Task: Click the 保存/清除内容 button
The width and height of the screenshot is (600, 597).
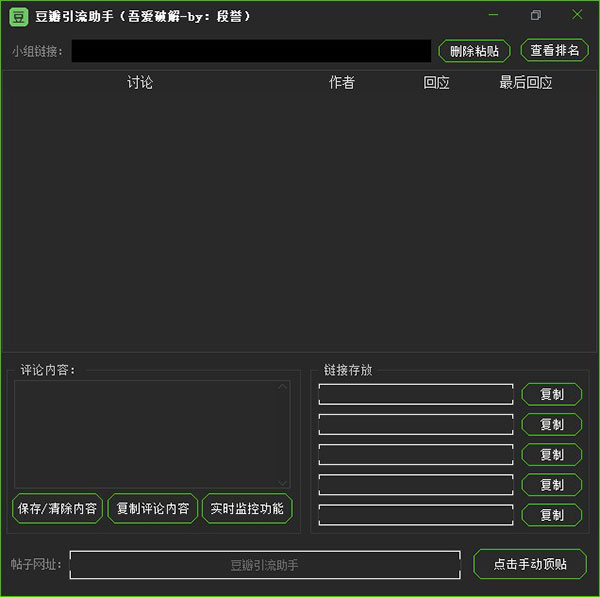Action: coord(57,509)
